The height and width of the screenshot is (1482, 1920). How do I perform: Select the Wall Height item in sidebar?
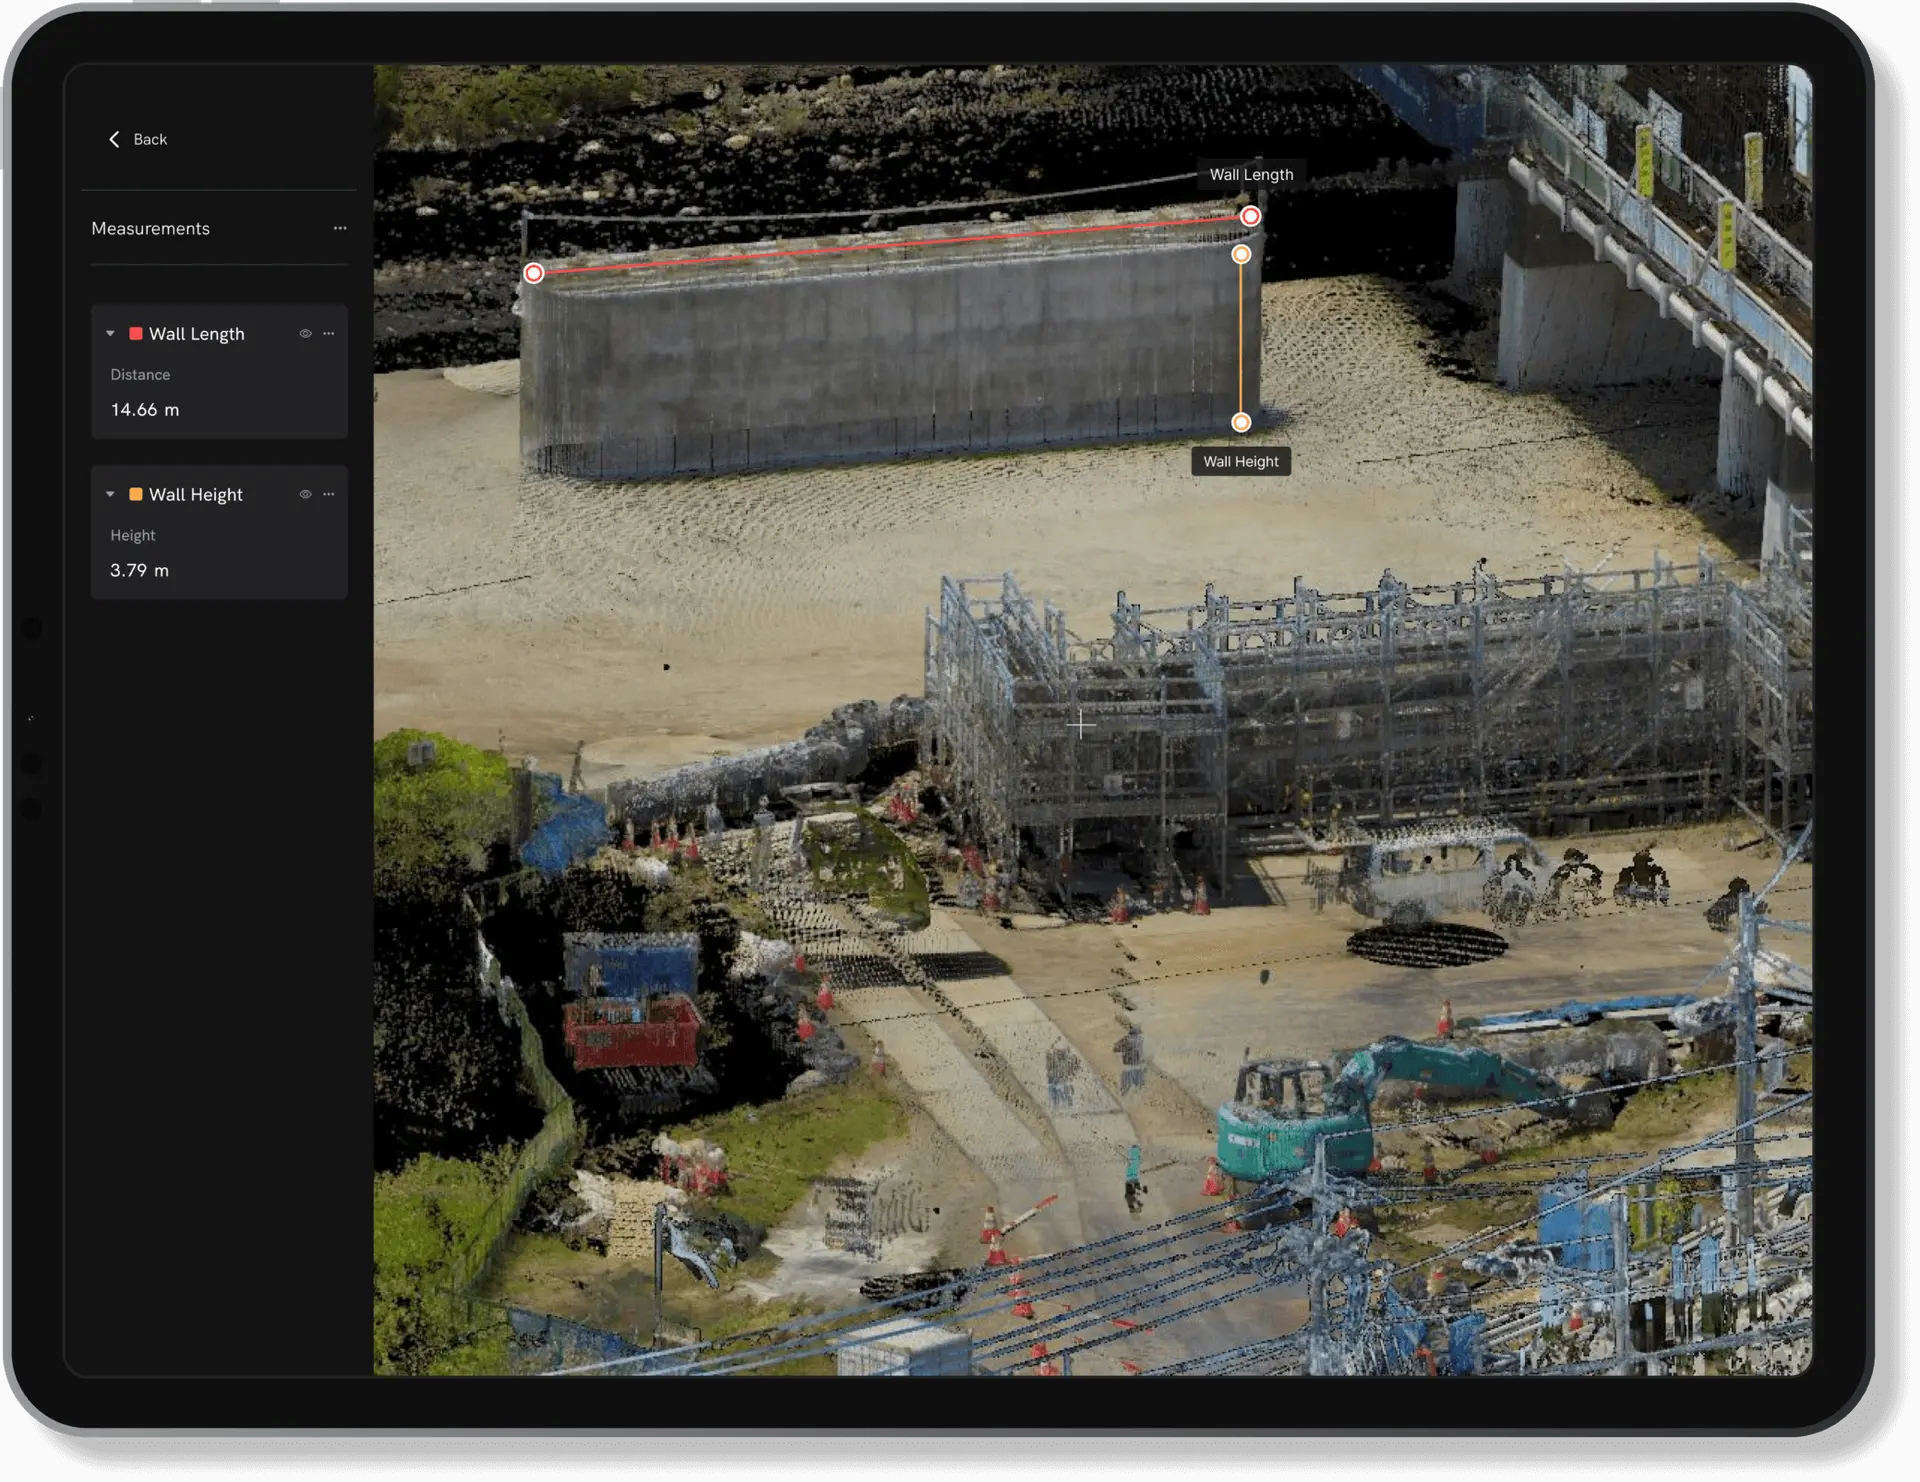[196, 495]
